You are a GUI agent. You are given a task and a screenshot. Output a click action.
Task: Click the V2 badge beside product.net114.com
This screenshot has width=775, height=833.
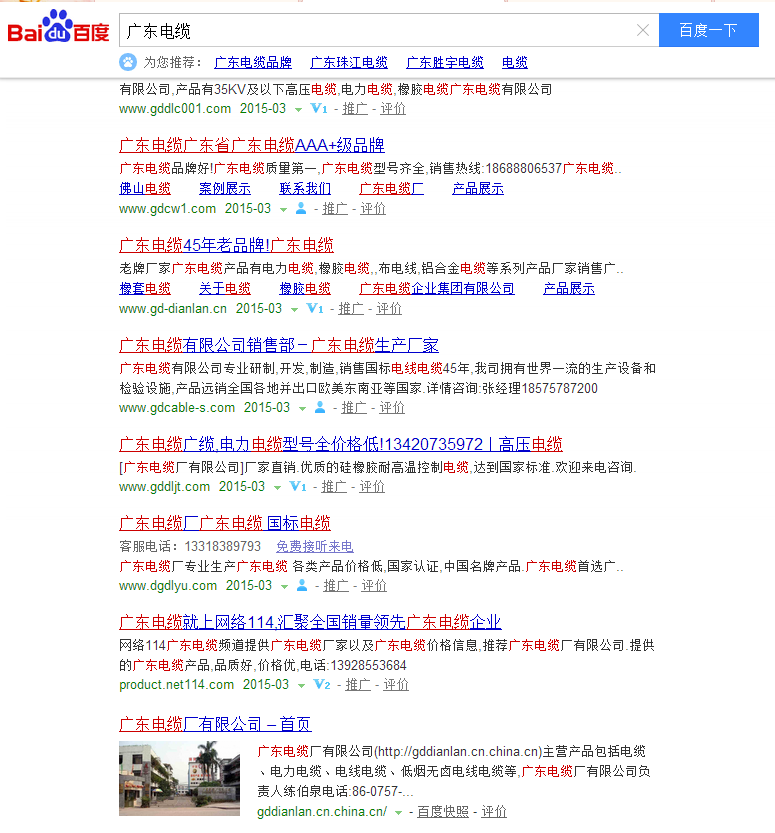click(322, 684)
